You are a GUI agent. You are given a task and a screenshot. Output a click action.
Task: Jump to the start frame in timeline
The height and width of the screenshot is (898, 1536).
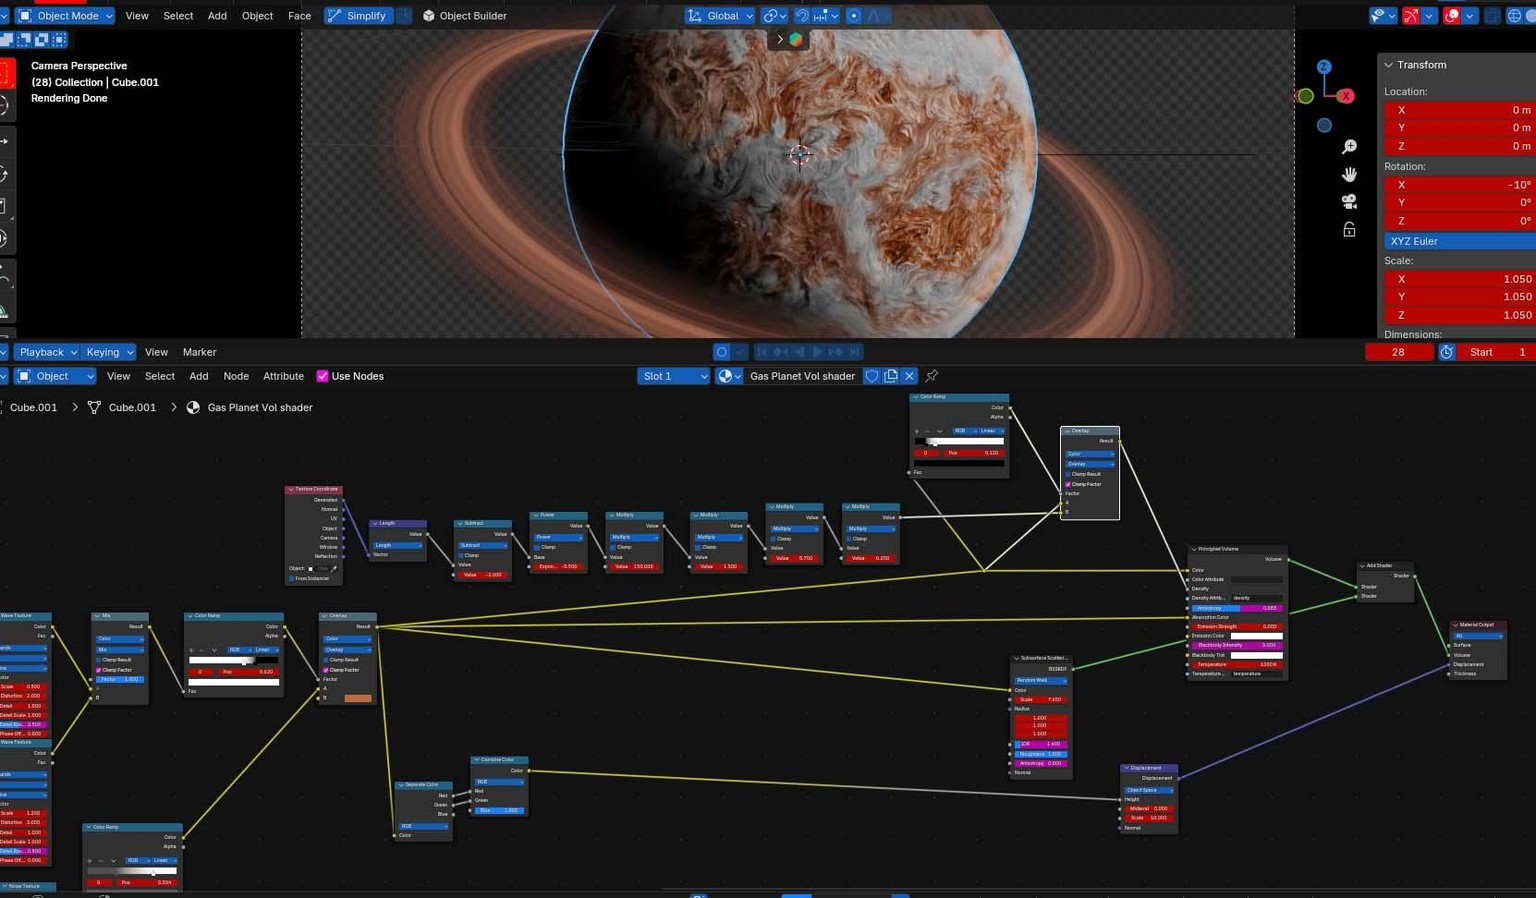pos(762,352)
